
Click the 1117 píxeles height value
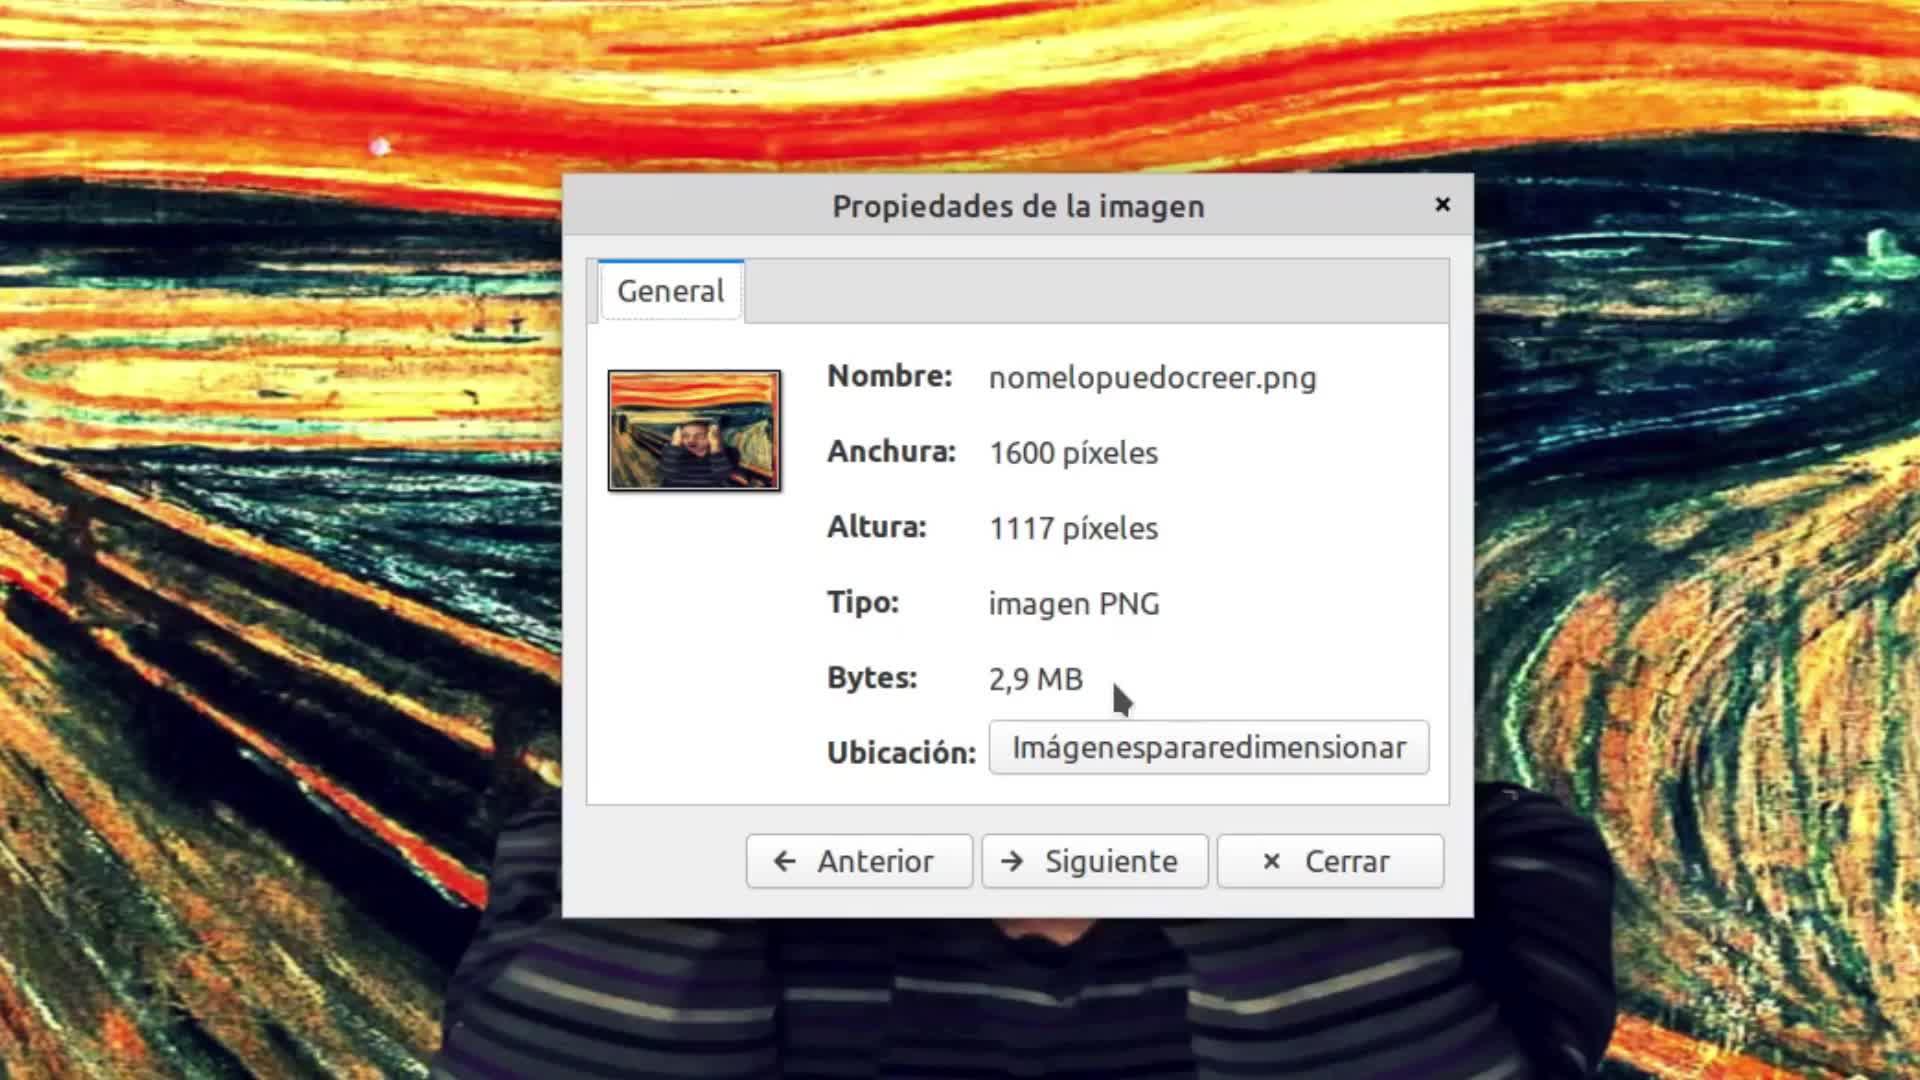click(1073, 528)
